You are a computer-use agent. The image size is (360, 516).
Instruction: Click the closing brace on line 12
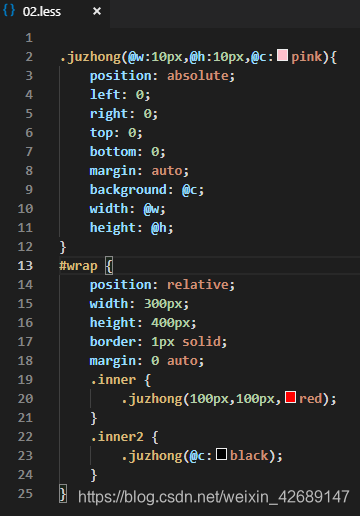click(63, 247)
